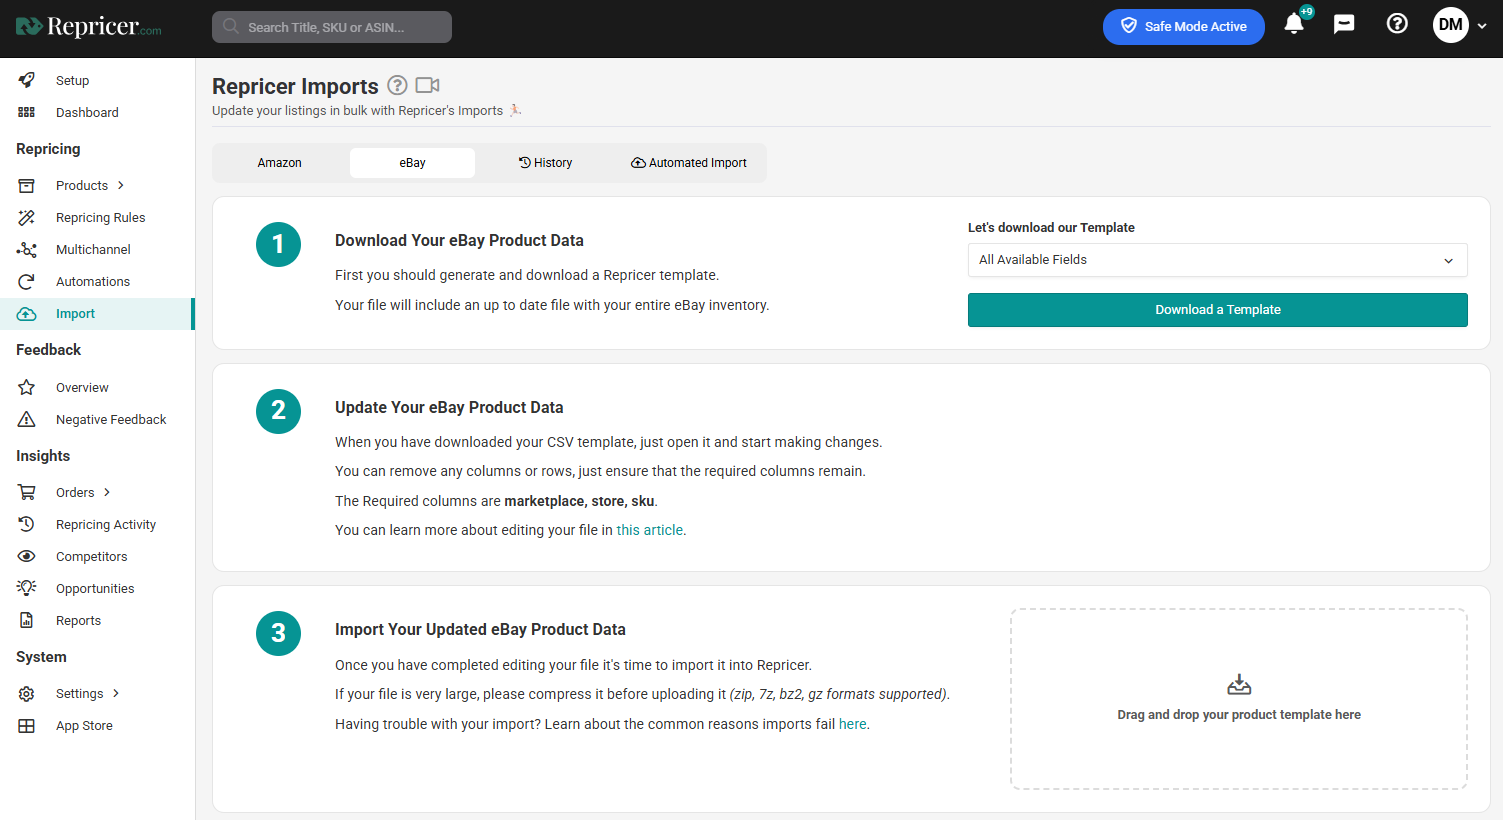Click the App Store grid icon
The width and height of the screenshot is (1503, 820).
click(27, 725)
